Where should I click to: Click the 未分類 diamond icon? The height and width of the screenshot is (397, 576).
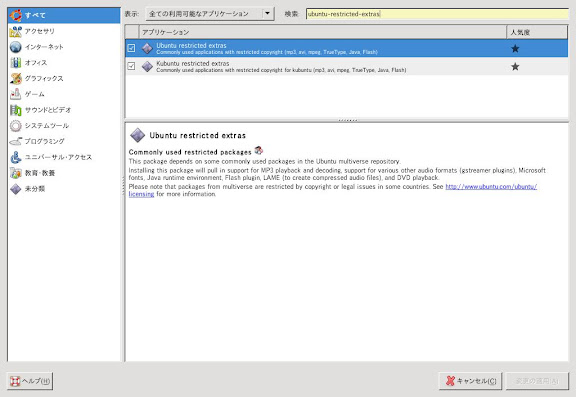[x=16, y=189]
